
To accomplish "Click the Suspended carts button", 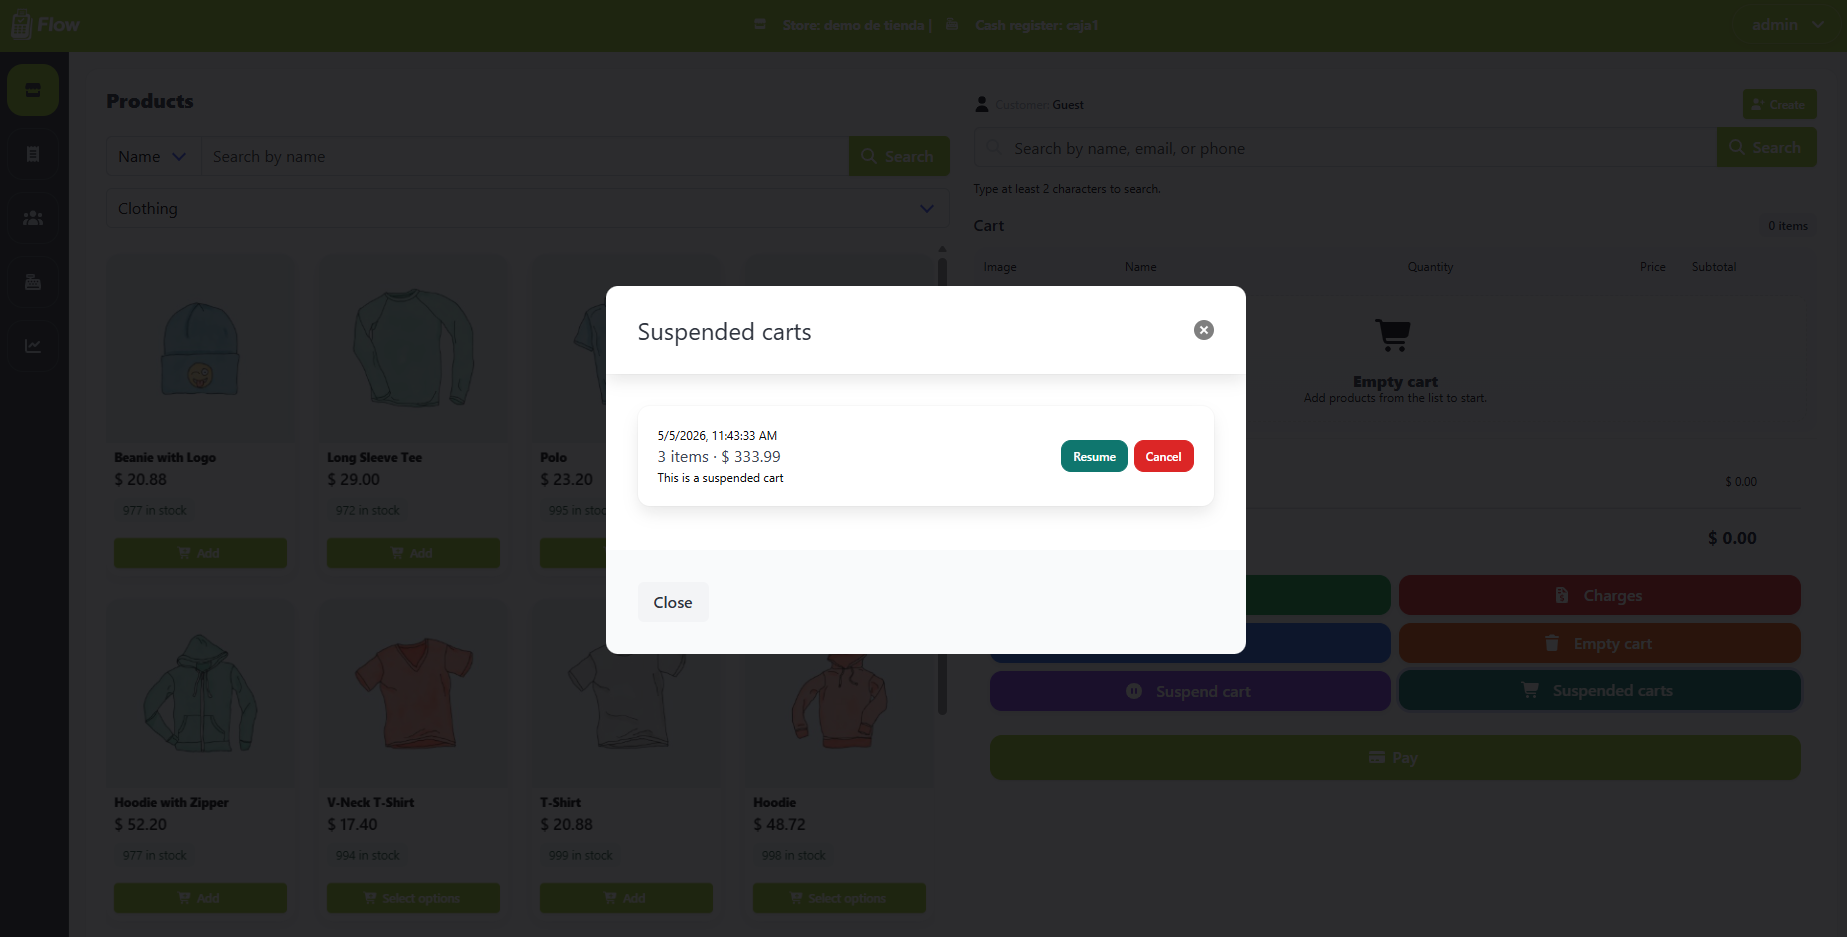I will (1599, 691).
